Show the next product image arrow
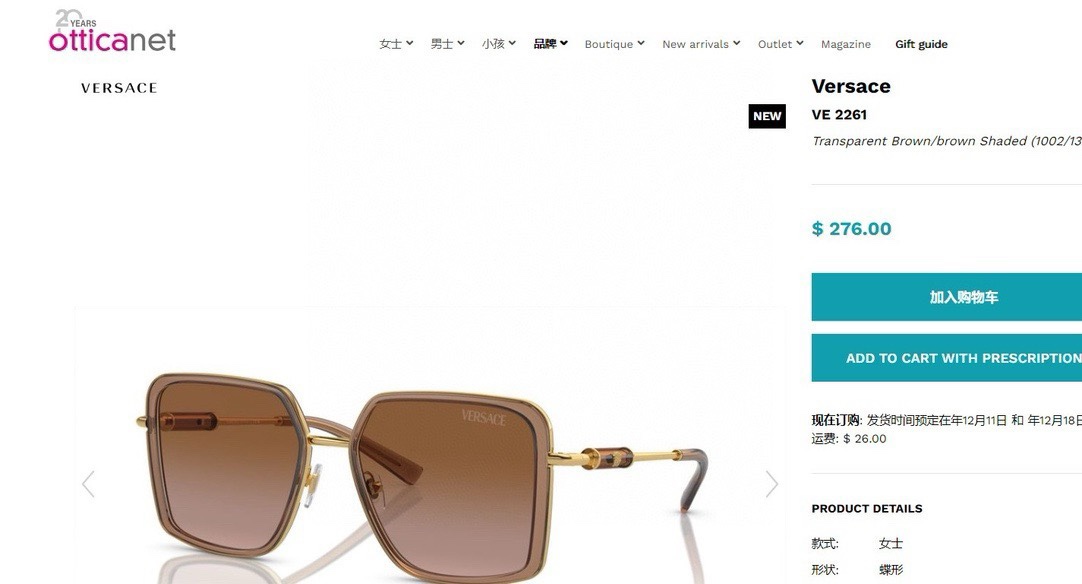The width and height of the screenshot is (1082, 584). pyautogui.click(x=771, y=484)
